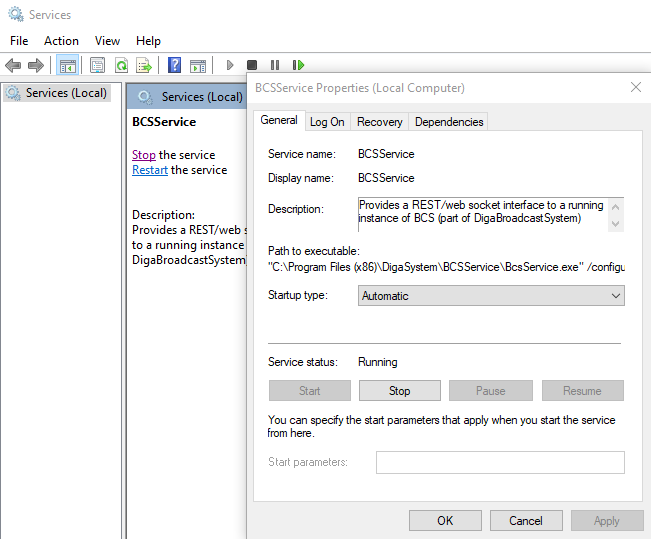Screen dimensions: 651x539
Task: Click the Restart the service link
Action: click(x=150, y=170)
